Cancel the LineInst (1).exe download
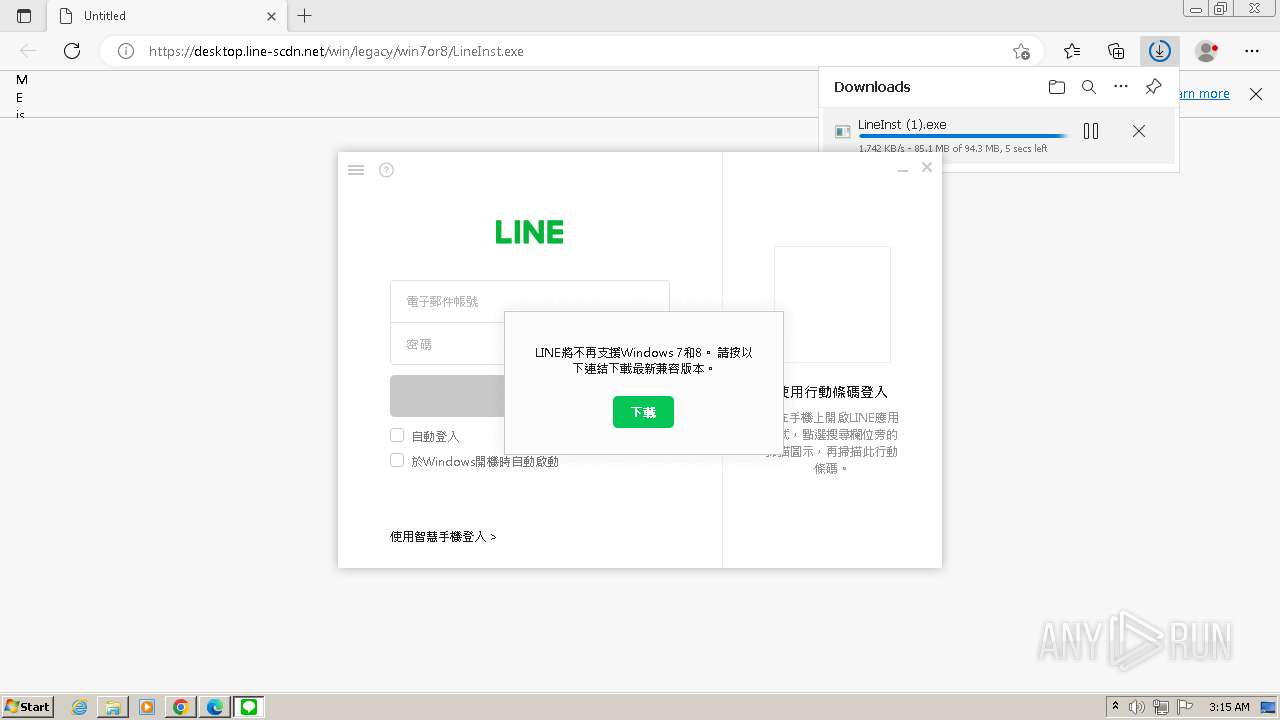Viewport: 1280px width, 720px height. (x=1139, y=131)
